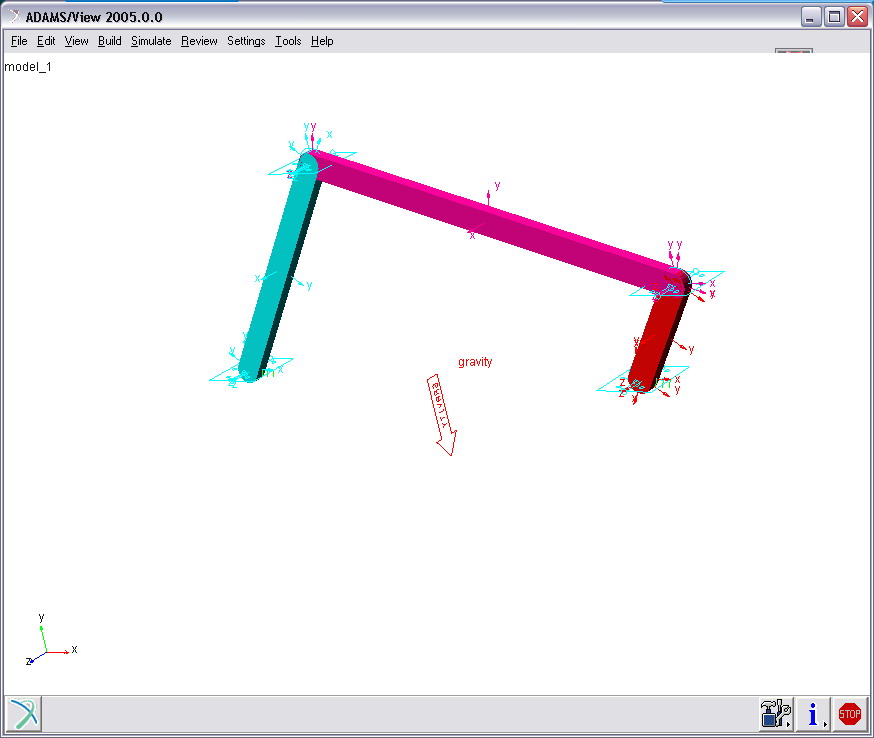Select revolute joint at red link base
Viewport: 874px width, 738px height.
pyautogui.click(x=641, y=381)
